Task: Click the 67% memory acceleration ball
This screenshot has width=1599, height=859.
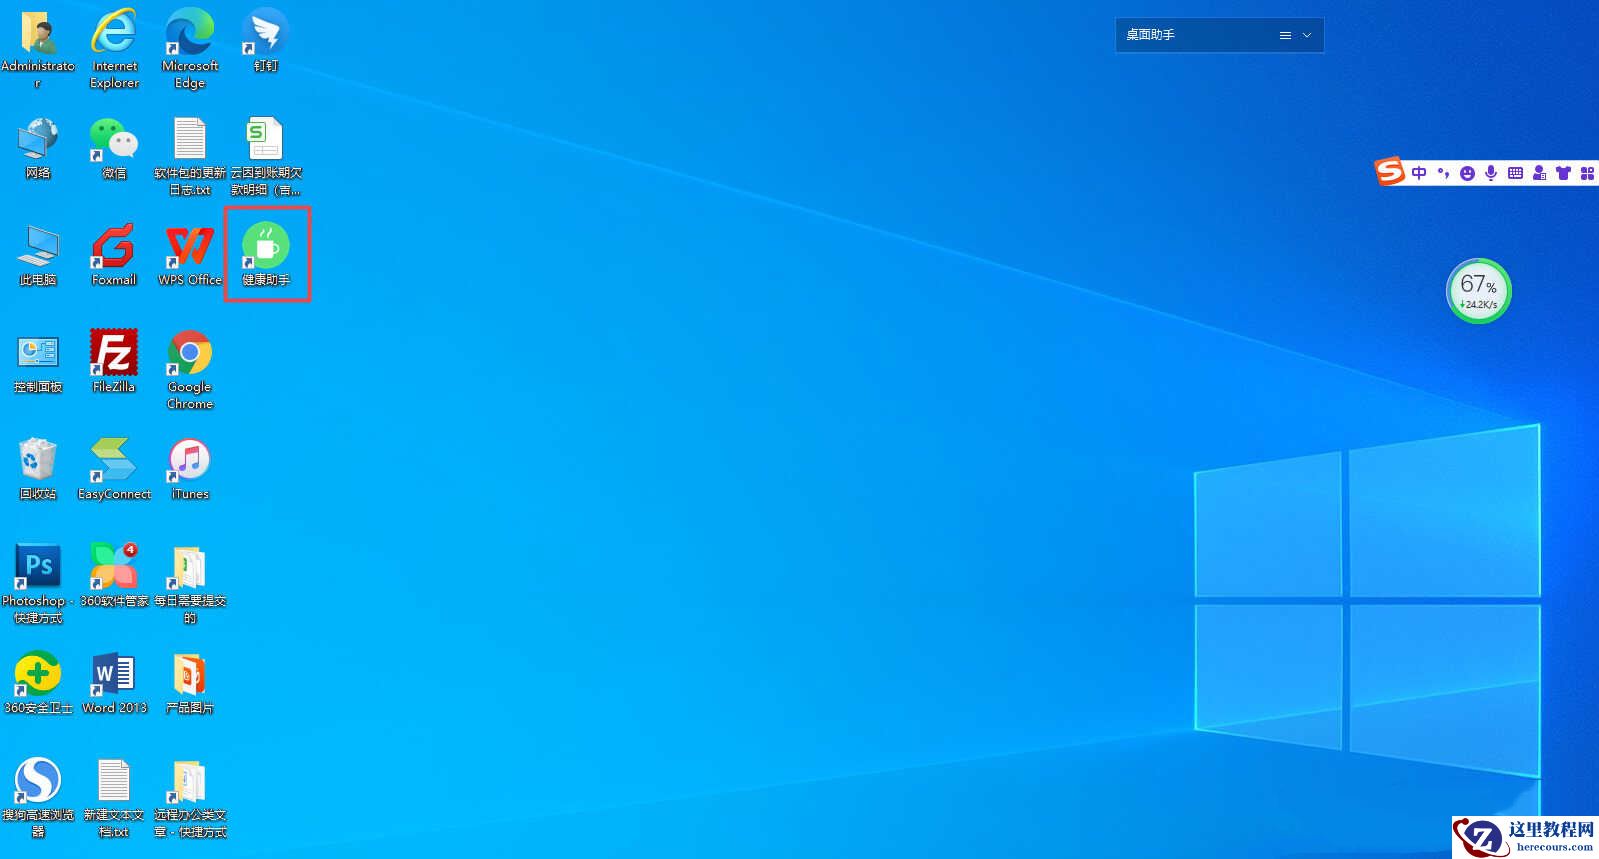Action: pos(1479,291)
